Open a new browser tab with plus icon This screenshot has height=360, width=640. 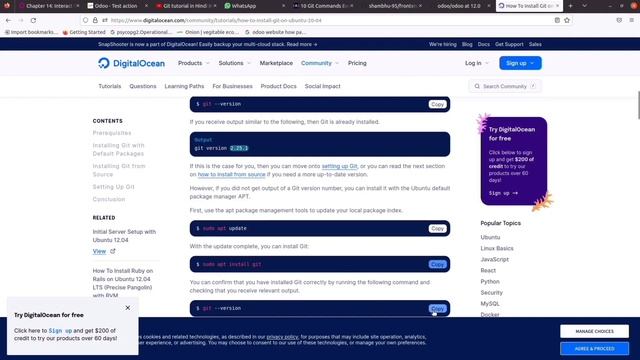pos(570,6)
